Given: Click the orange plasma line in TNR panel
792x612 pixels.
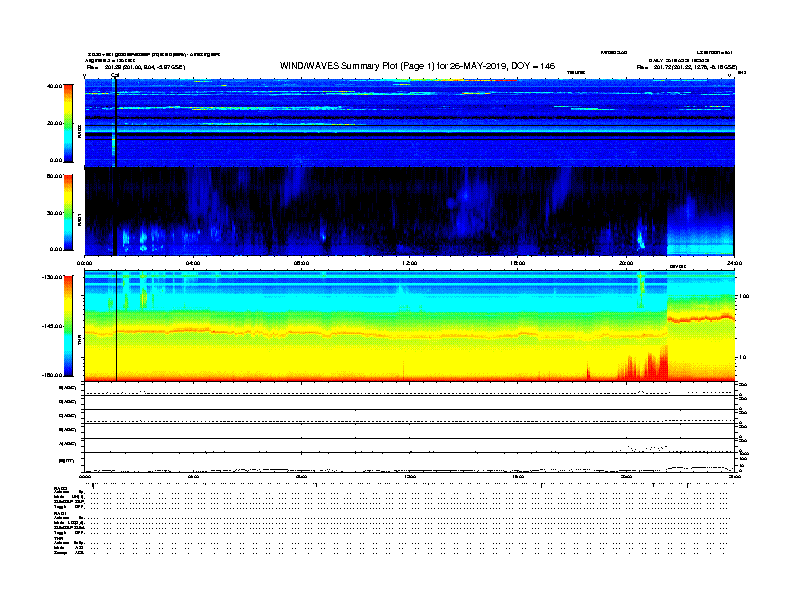Looking at the screenshot, I should 376,334.
